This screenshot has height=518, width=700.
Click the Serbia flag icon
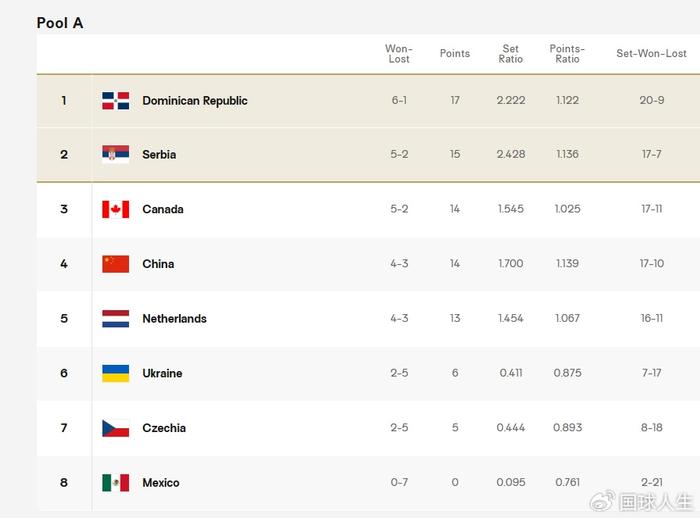[x=116, y=155]
